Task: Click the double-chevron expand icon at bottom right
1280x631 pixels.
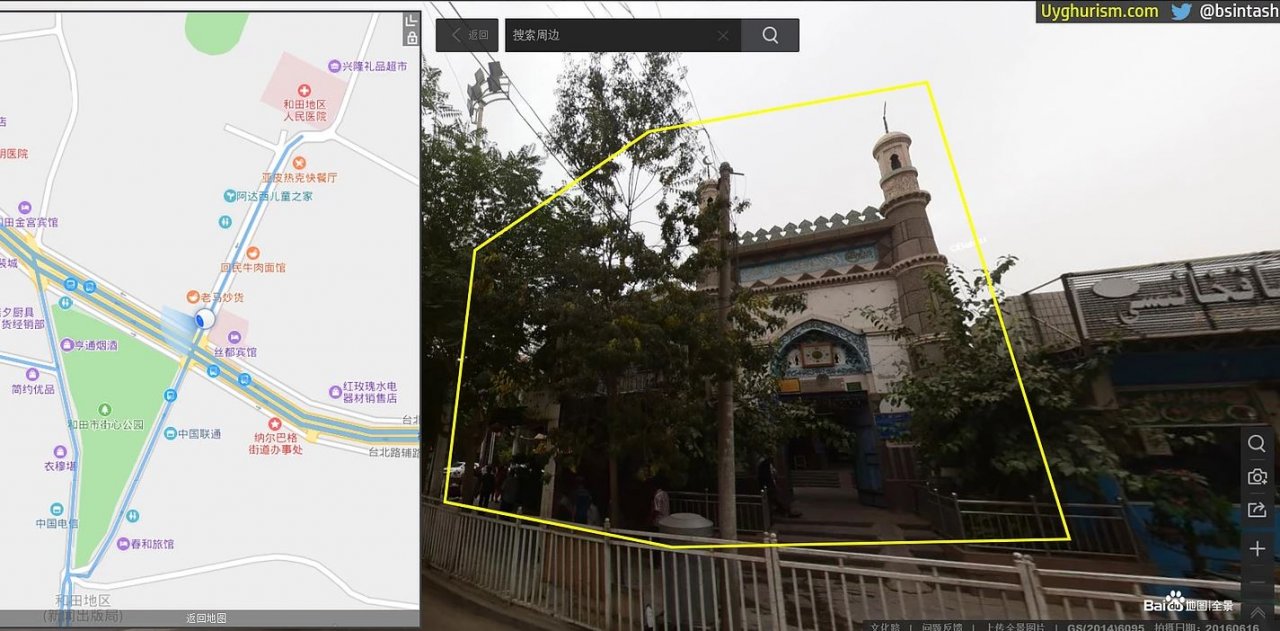Action: pyautogui.click(x=1257, y=612)
